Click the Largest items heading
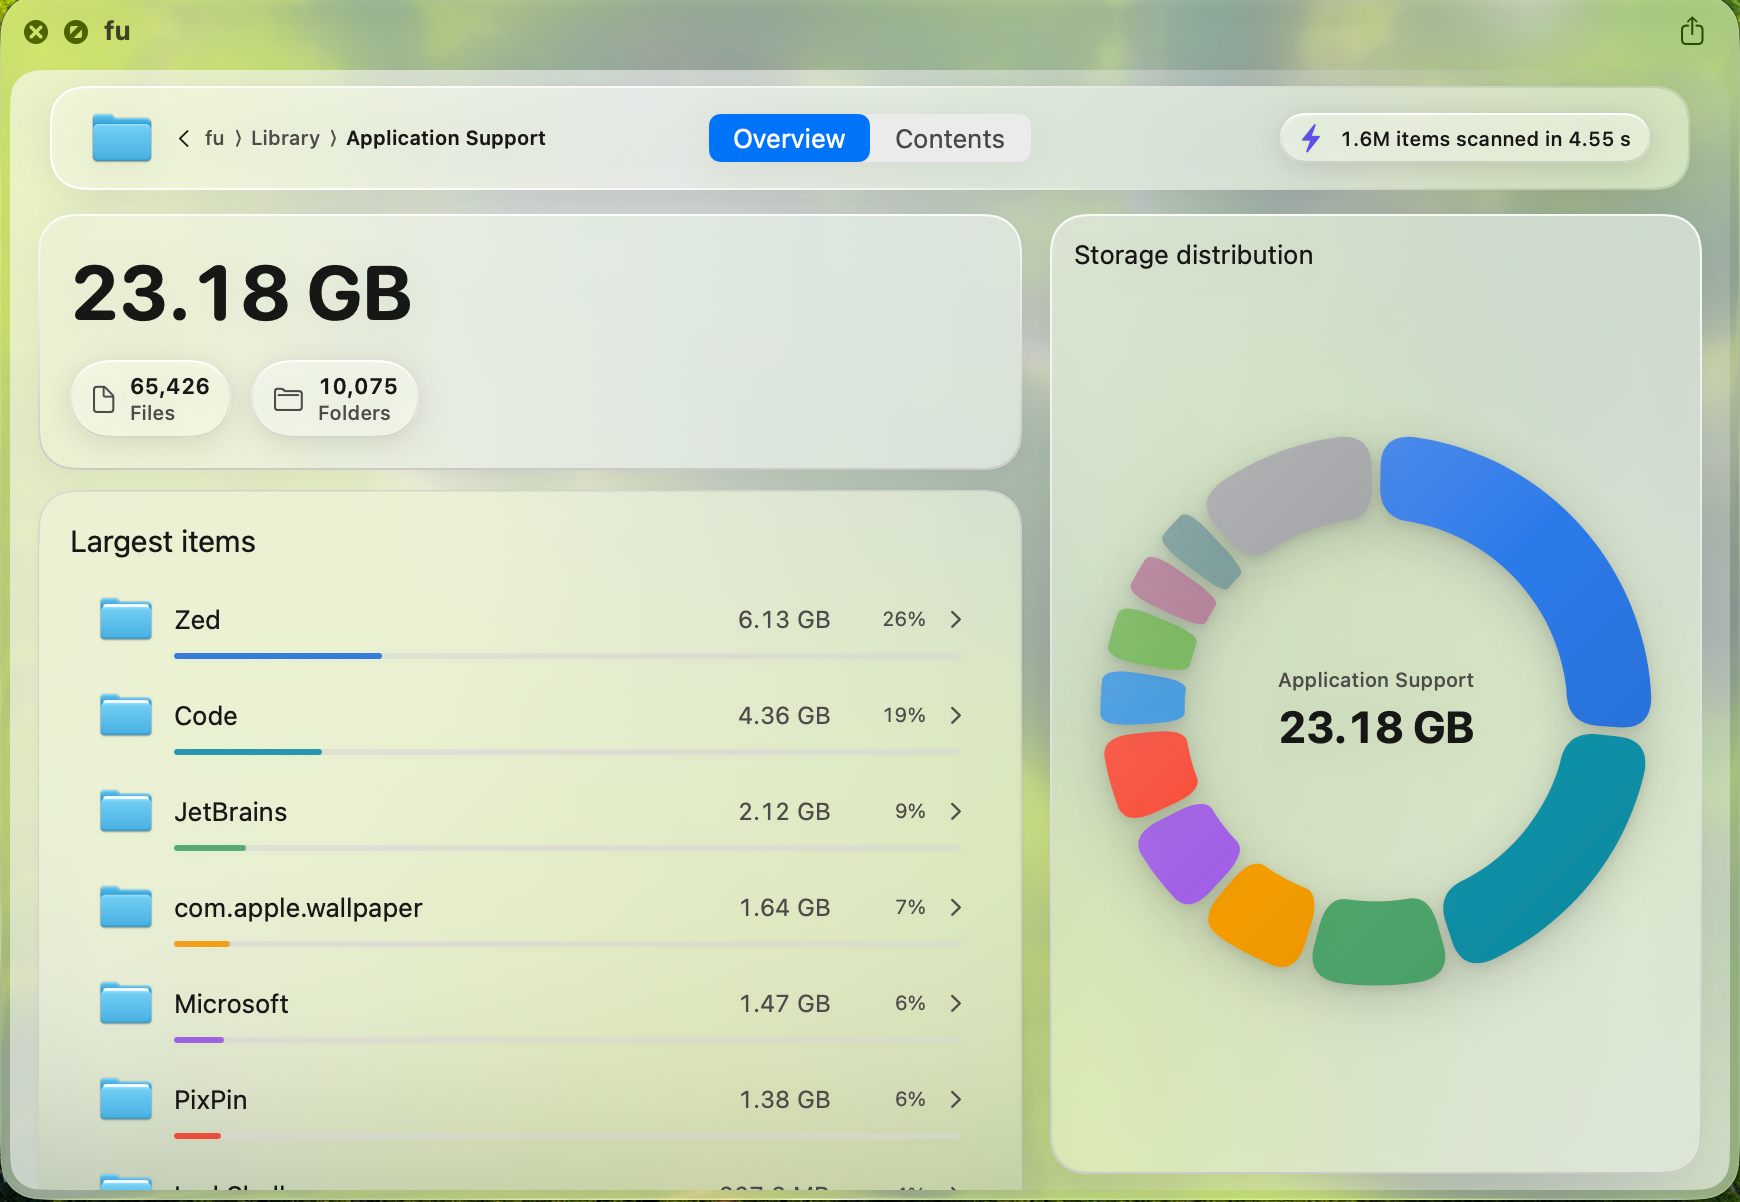 (x=163, y=542)
